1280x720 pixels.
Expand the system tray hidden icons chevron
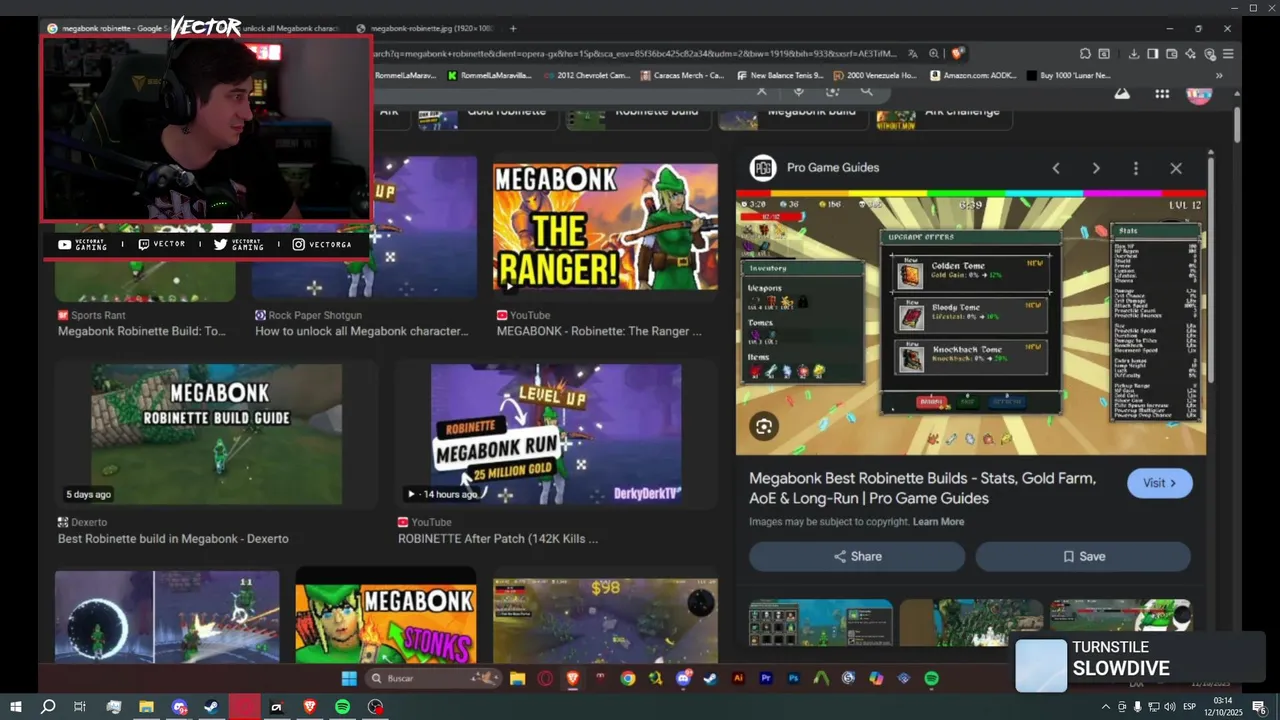click(x=1105, y=707)
